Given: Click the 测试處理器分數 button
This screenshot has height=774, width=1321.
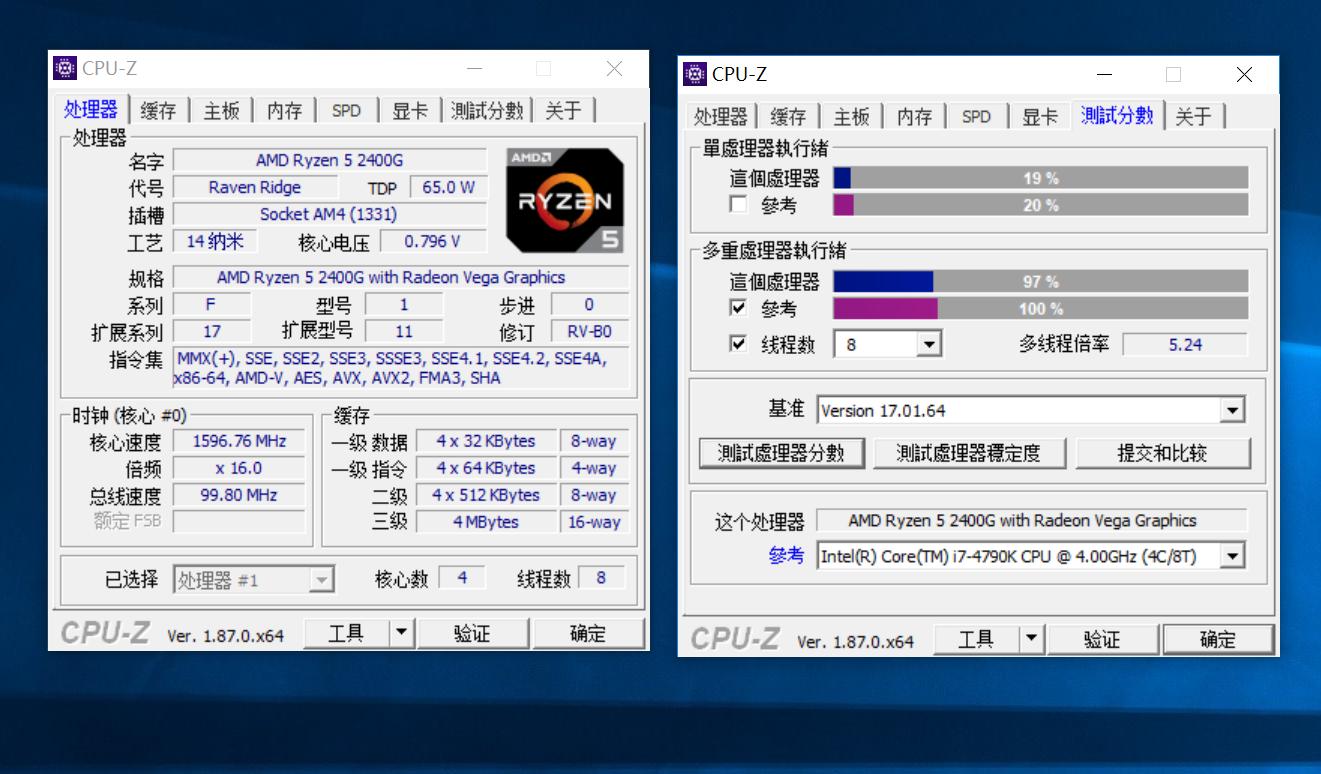Looking at the screenshot, I should 782,452.
